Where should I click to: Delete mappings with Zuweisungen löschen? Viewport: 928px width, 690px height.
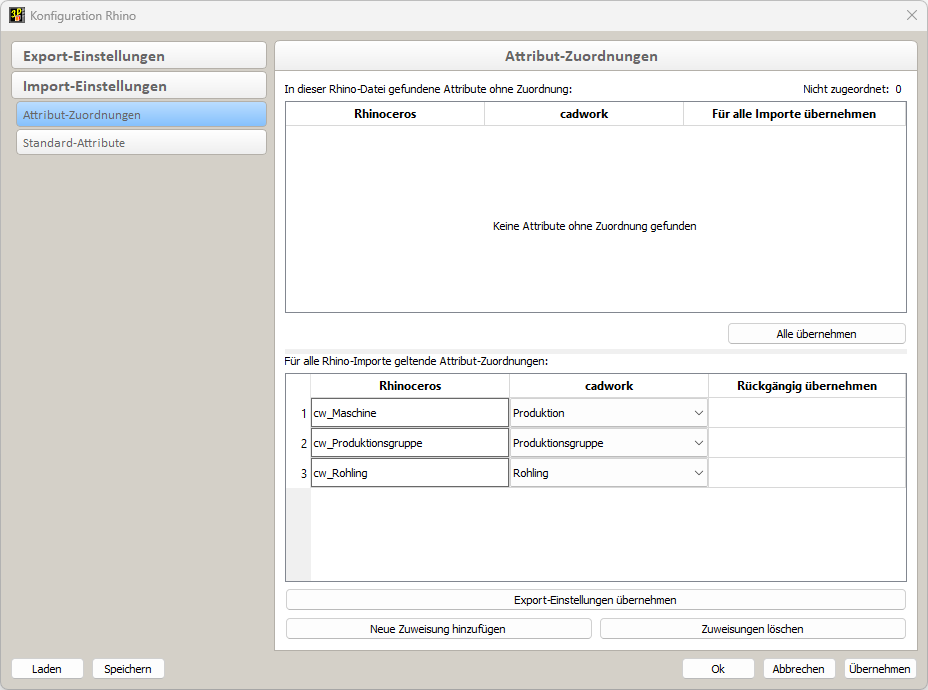coord(753,628)
